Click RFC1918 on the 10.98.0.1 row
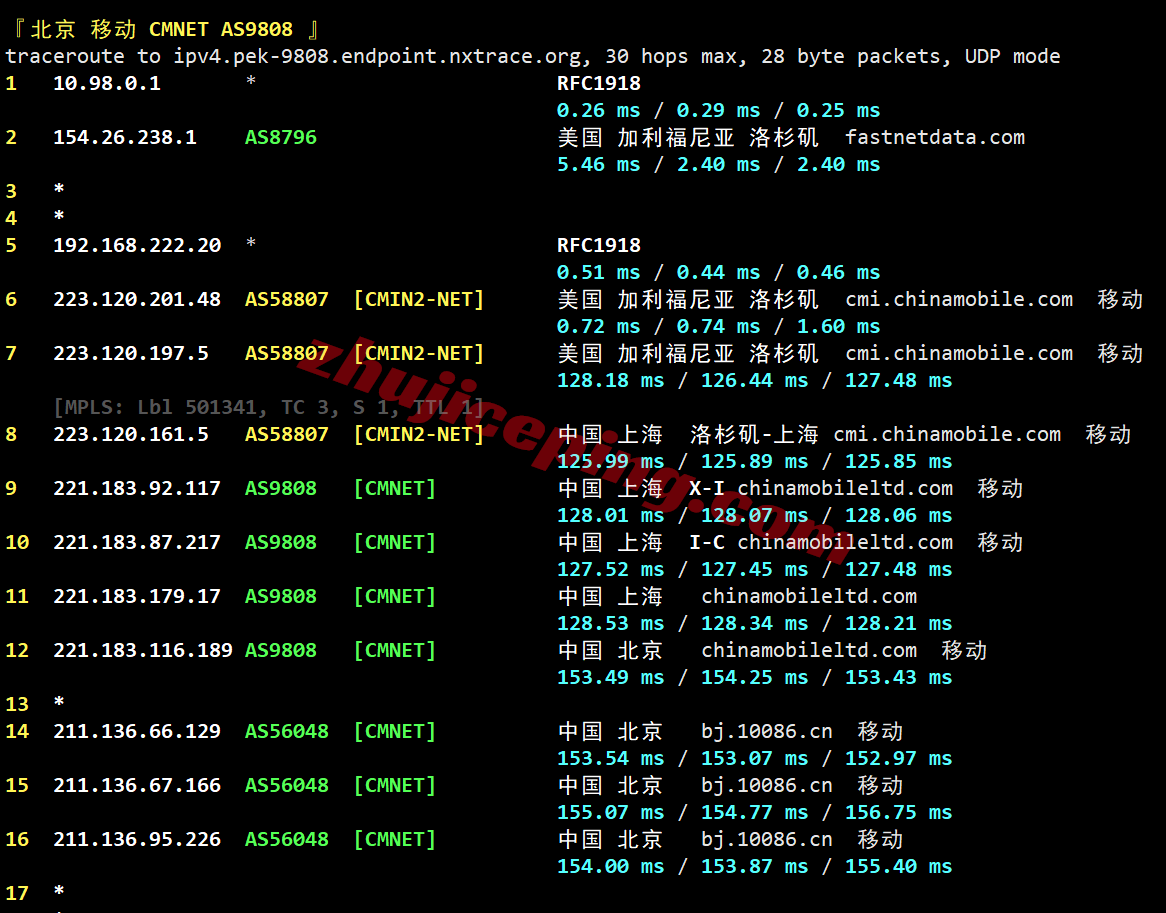Viewport: 1166px width, 913px height. (x=599, y=83)
